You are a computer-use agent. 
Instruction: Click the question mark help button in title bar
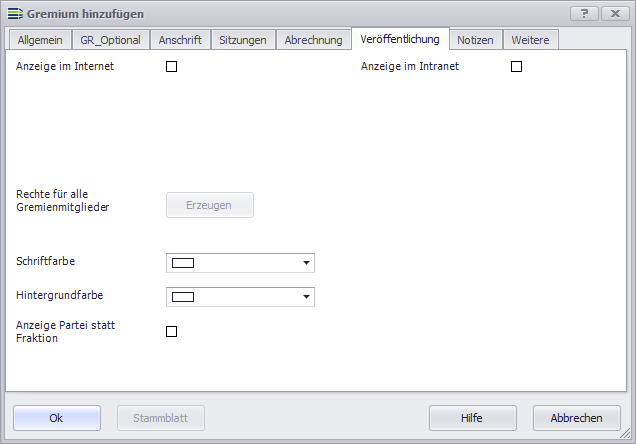584,13
